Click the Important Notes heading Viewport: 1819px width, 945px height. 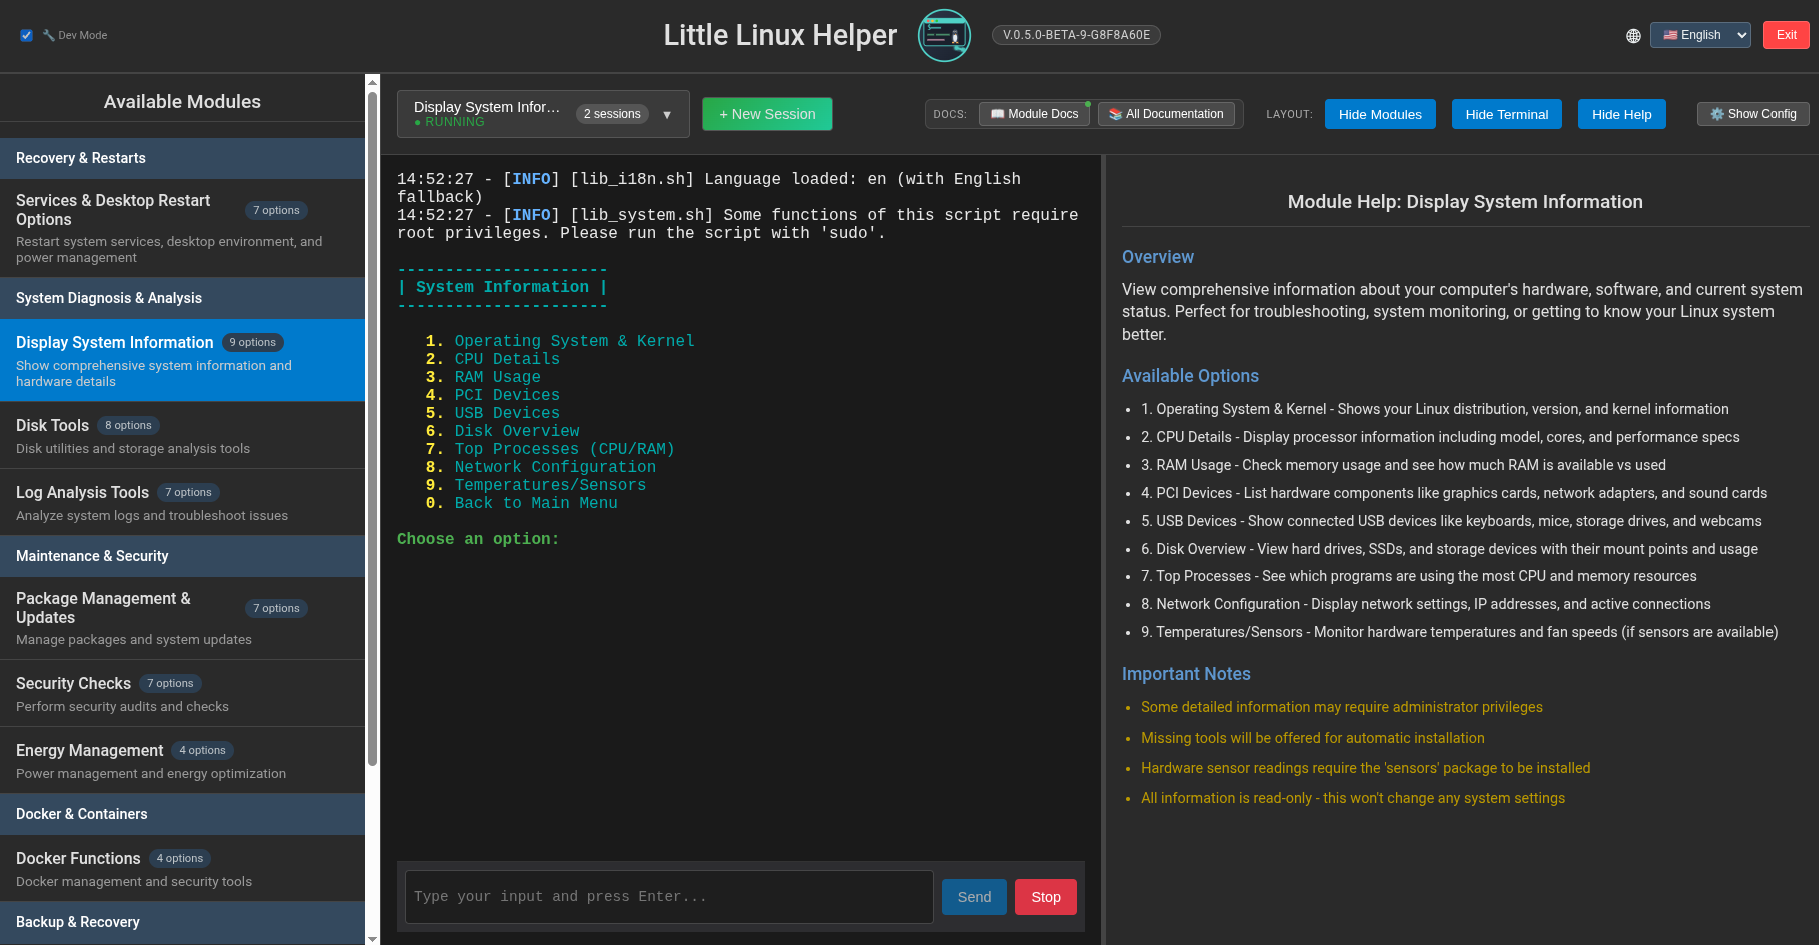point(1186,674)
